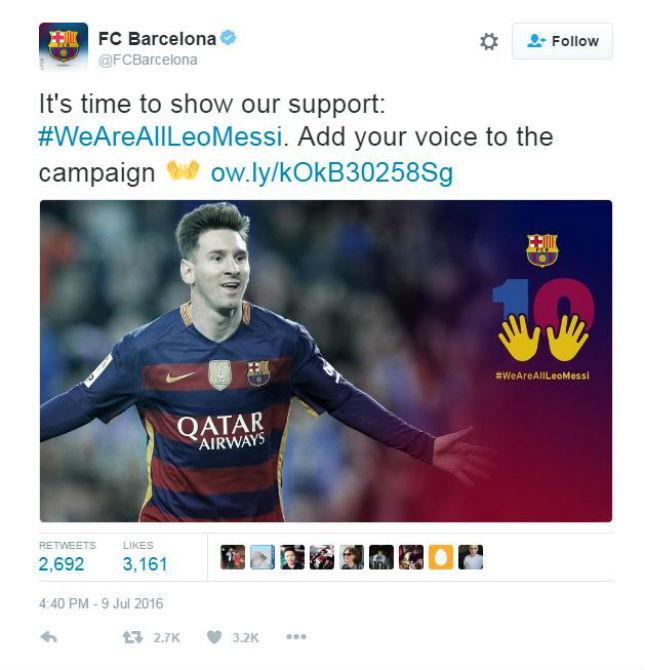The image size is (645, 670).
Task: Open the @FCBarcelona handle link
Action: [x=148, y=60]
